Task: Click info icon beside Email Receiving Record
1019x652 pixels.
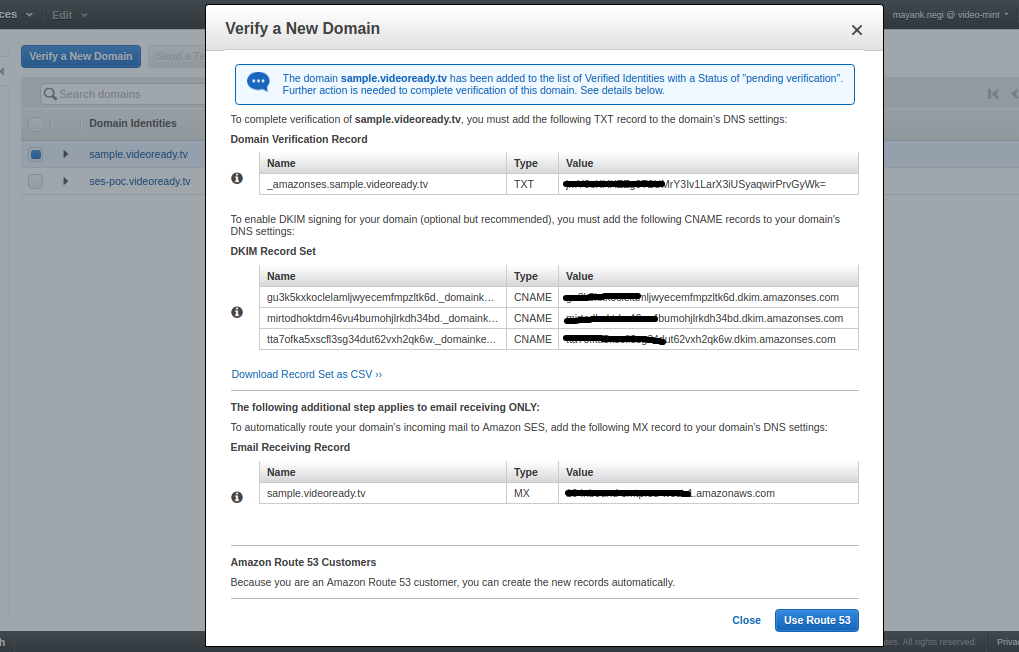Action: [x=237, y=497]
